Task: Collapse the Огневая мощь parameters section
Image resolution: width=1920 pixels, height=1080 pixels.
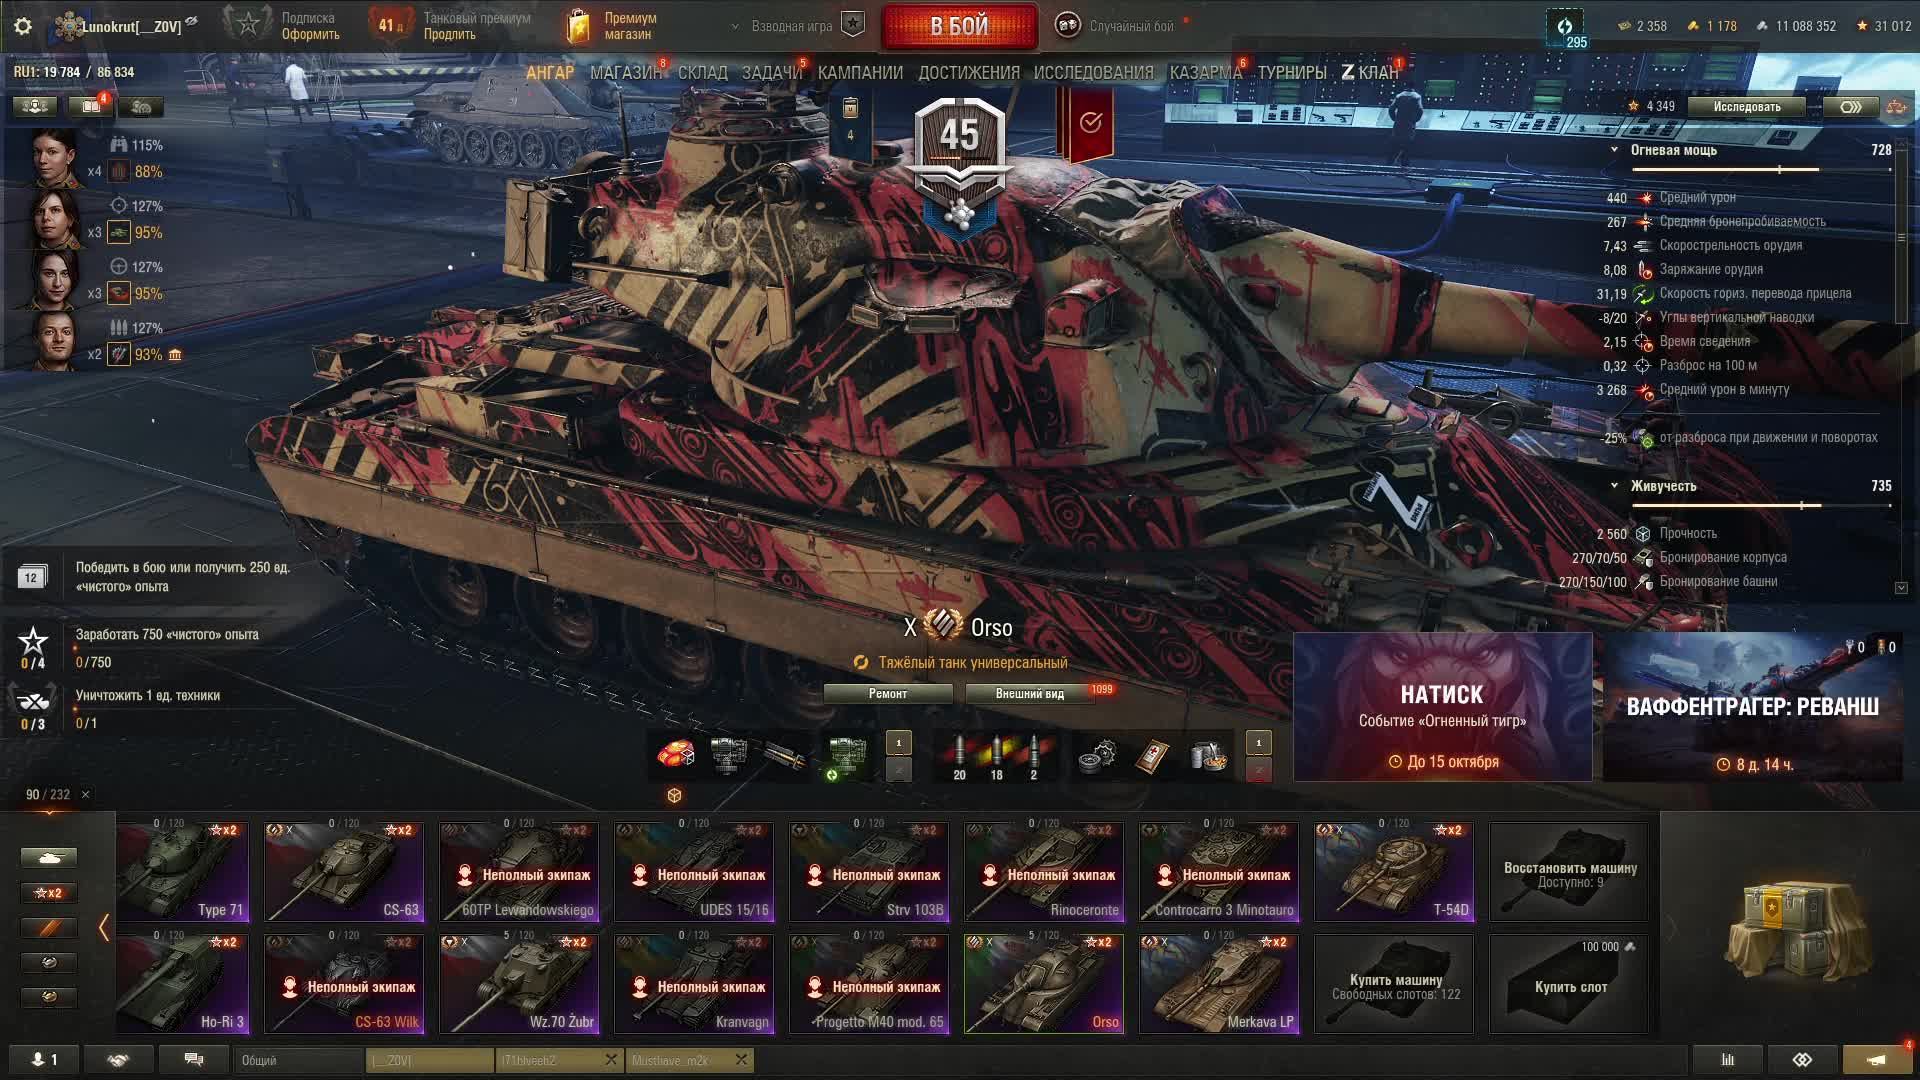Action: click(1614, 150)
